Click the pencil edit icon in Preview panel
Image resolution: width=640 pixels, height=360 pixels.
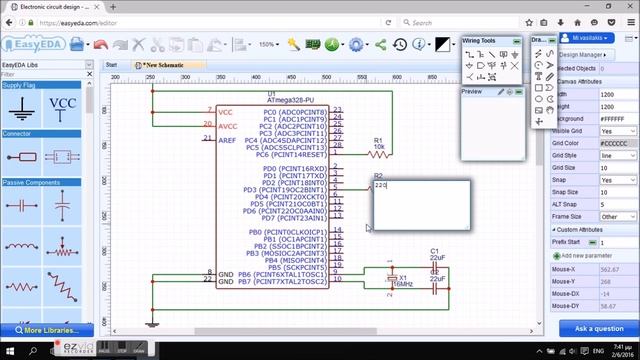tap(501, 92)
